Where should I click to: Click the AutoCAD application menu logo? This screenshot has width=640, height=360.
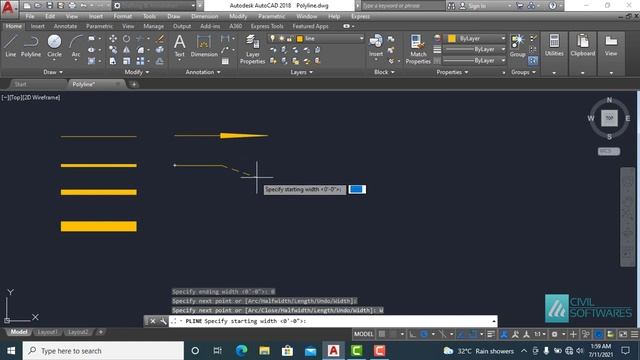point(8,7)
